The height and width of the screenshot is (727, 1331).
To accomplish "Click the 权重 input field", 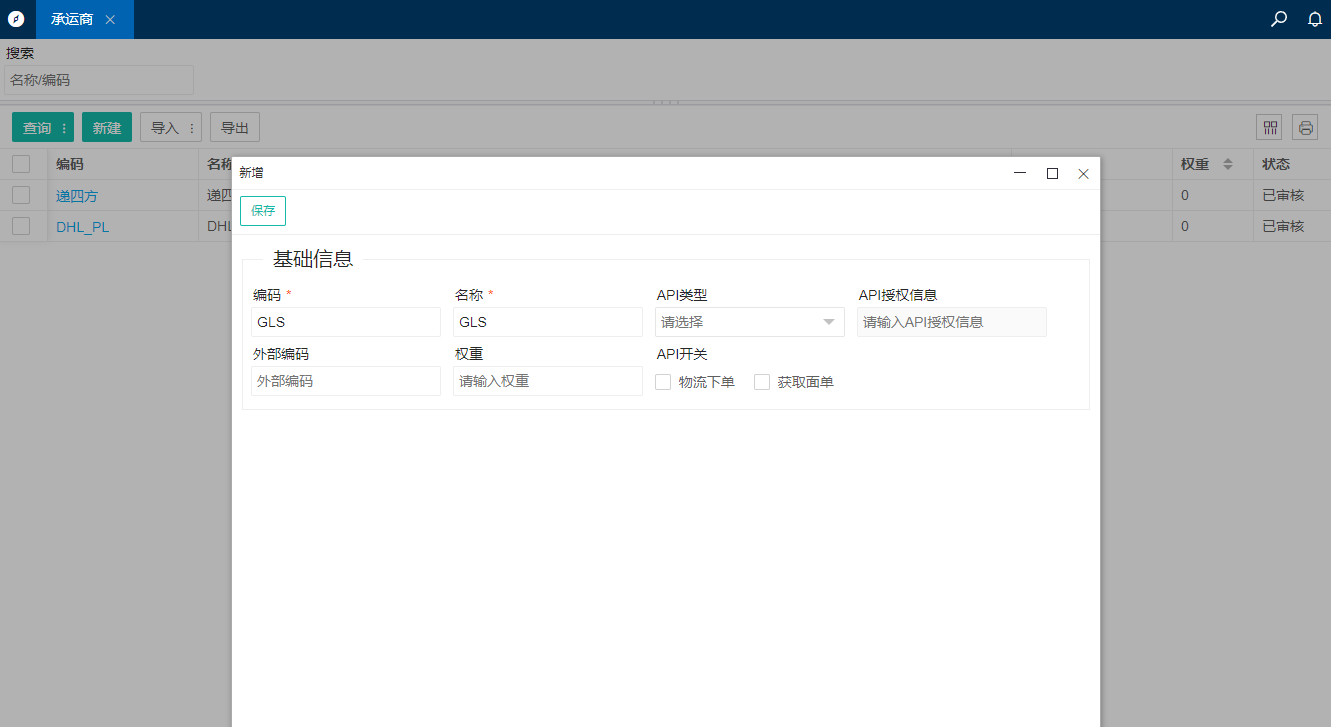I will tap(547, 381).
